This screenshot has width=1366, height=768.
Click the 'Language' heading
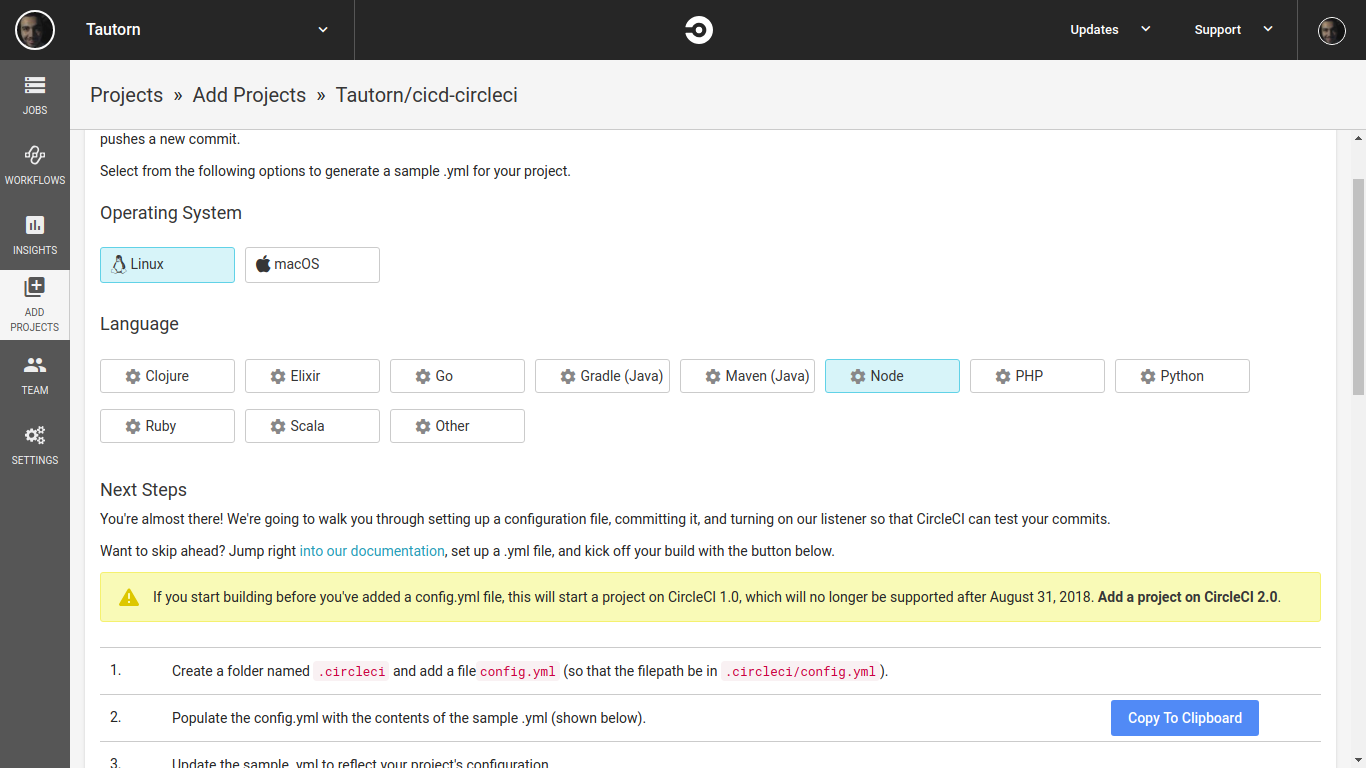(140, 324)
